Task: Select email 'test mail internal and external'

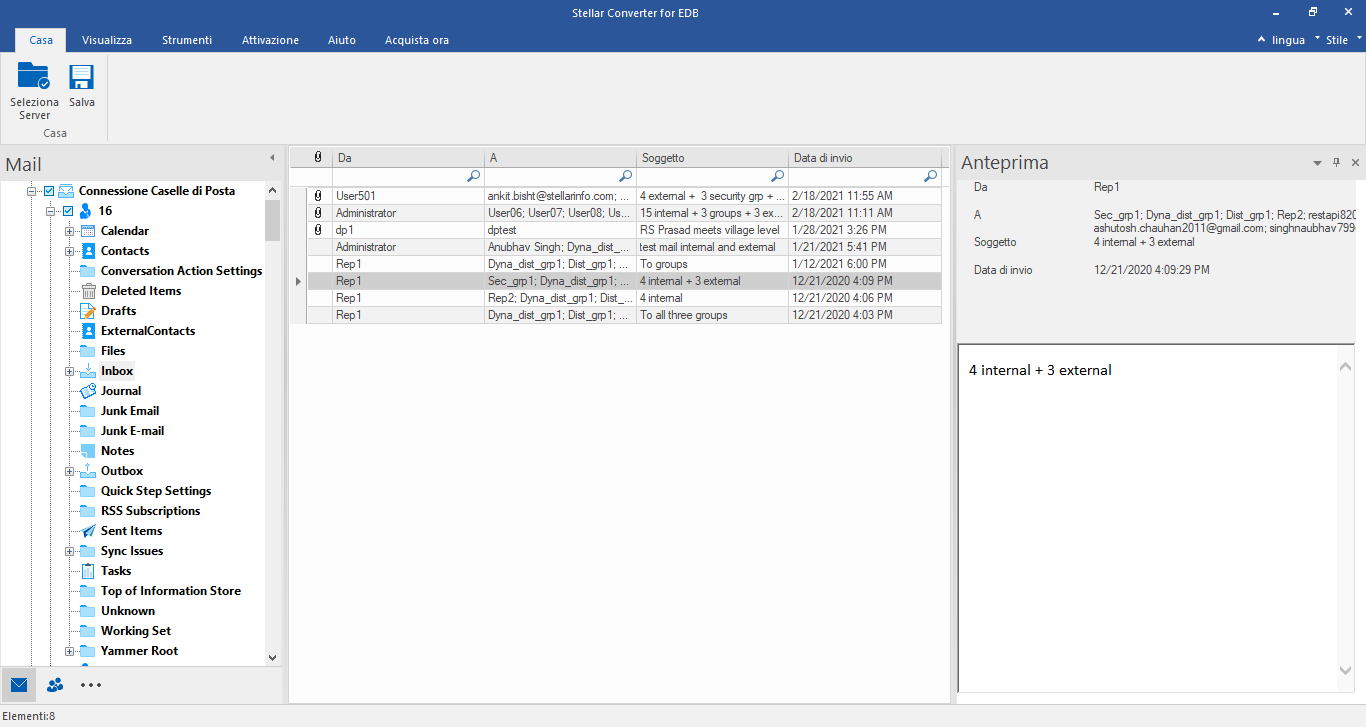Action: coord(624,247)
